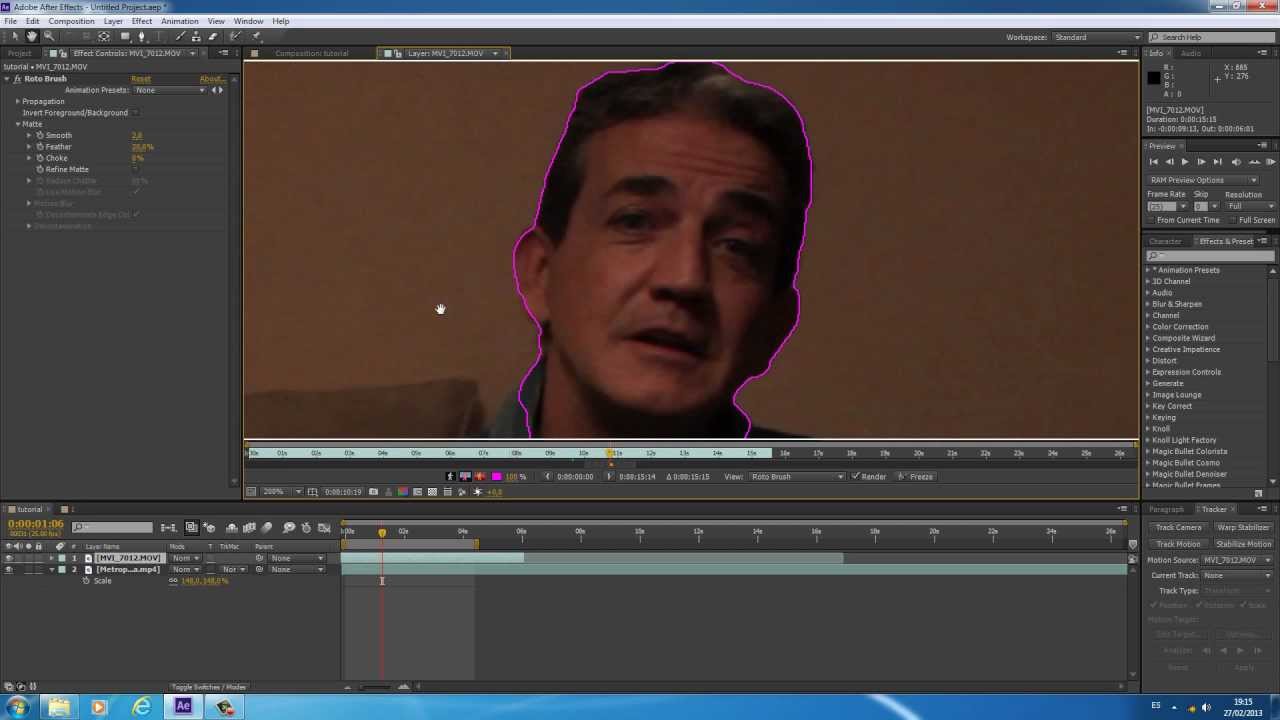Click the magenta alpha overlay color swatch

pyautogui.click(x=496, y=476)
